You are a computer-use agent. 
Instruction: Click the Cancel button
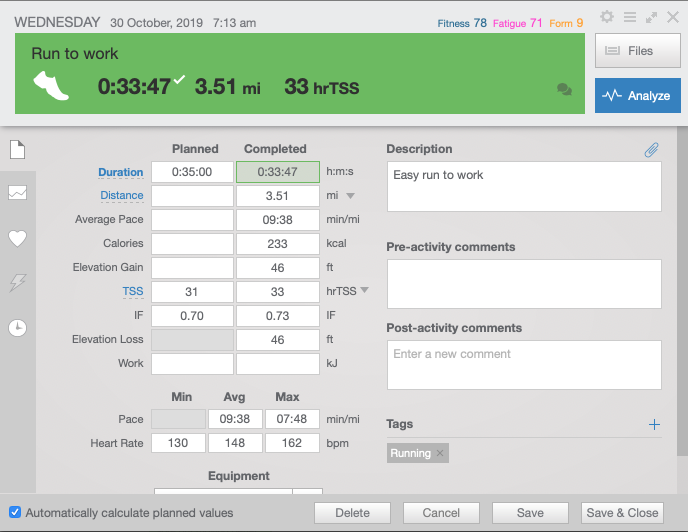(x=441, y=513)
